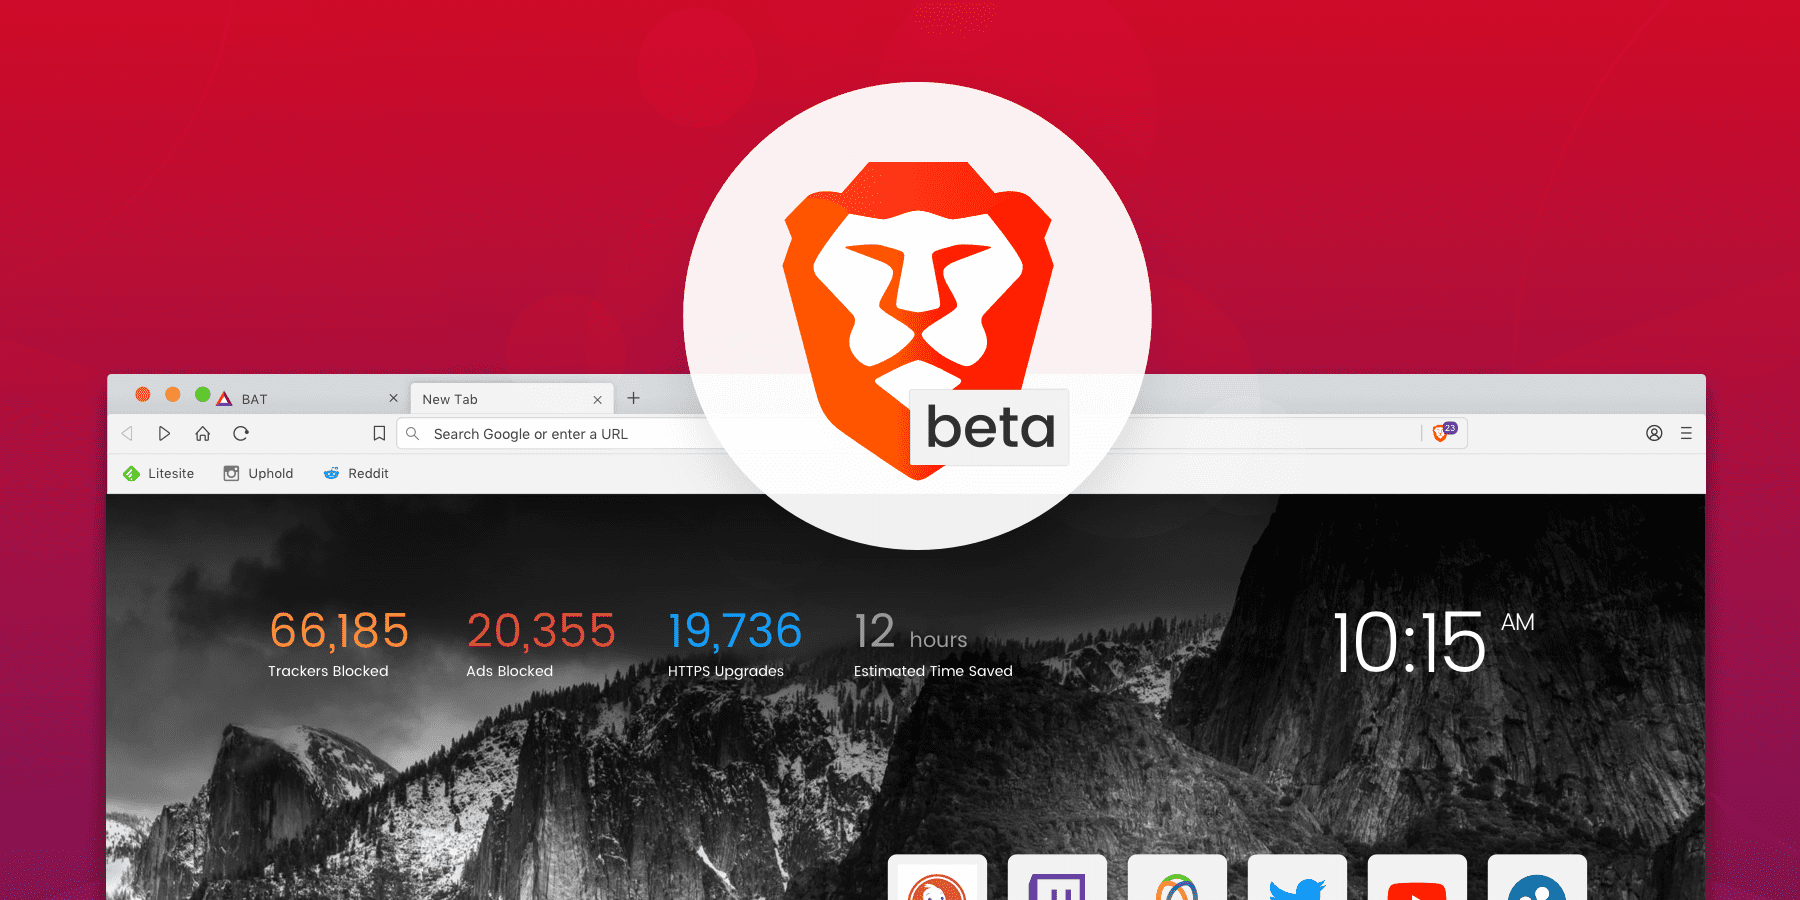
Task: Select the New Tab tab
Action: point(512,398)
